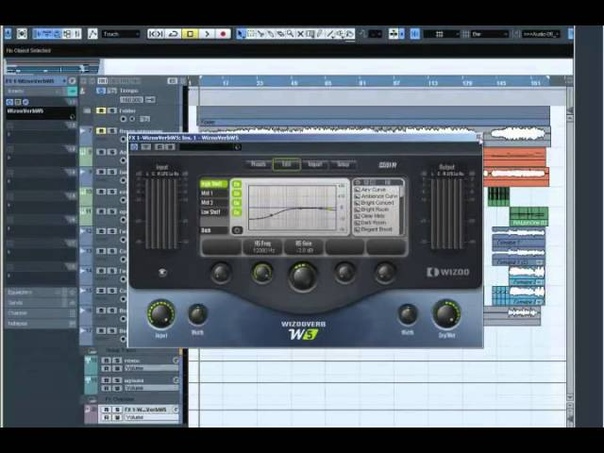The height and width of the screenshot is (453, 604).
Task: Toggle the On switch for Mid 2
Action: click(x=237, y=203)
